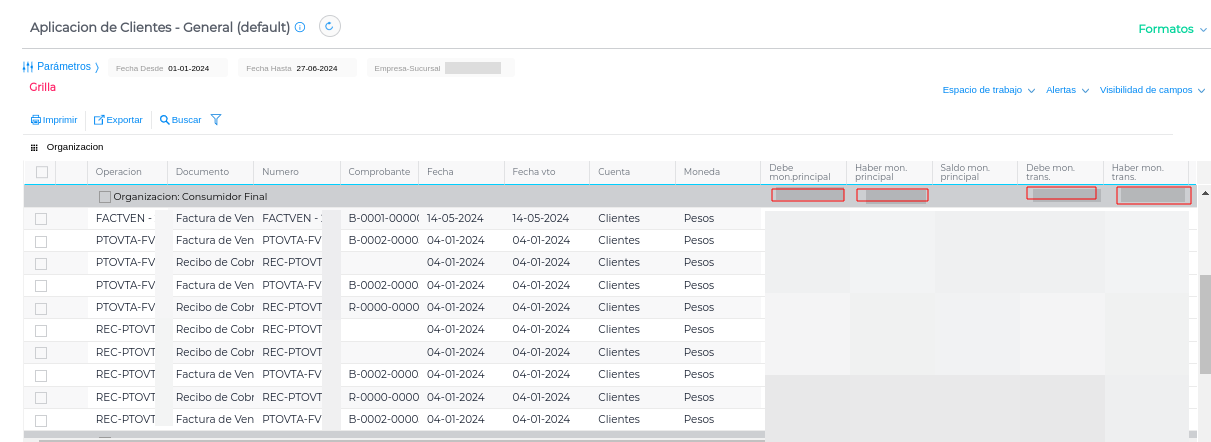
Task: Click the Exportar icon
Action: (x=99, y=120)
